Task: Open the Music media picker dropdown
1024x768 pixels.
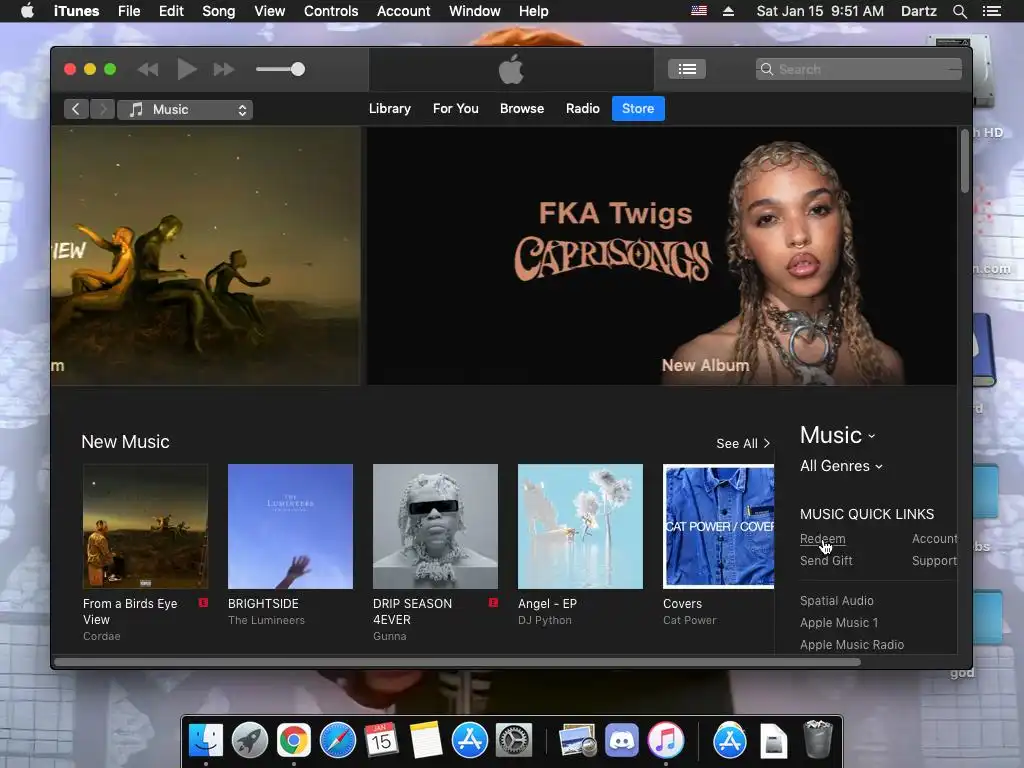Action: coord(185,110)
